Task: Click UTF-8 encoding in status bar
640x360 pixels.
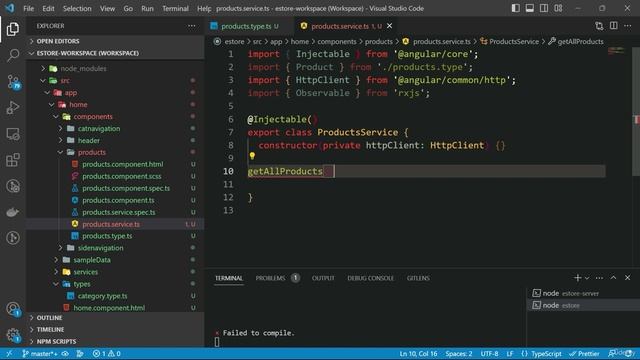Action: tap(489, 353)
